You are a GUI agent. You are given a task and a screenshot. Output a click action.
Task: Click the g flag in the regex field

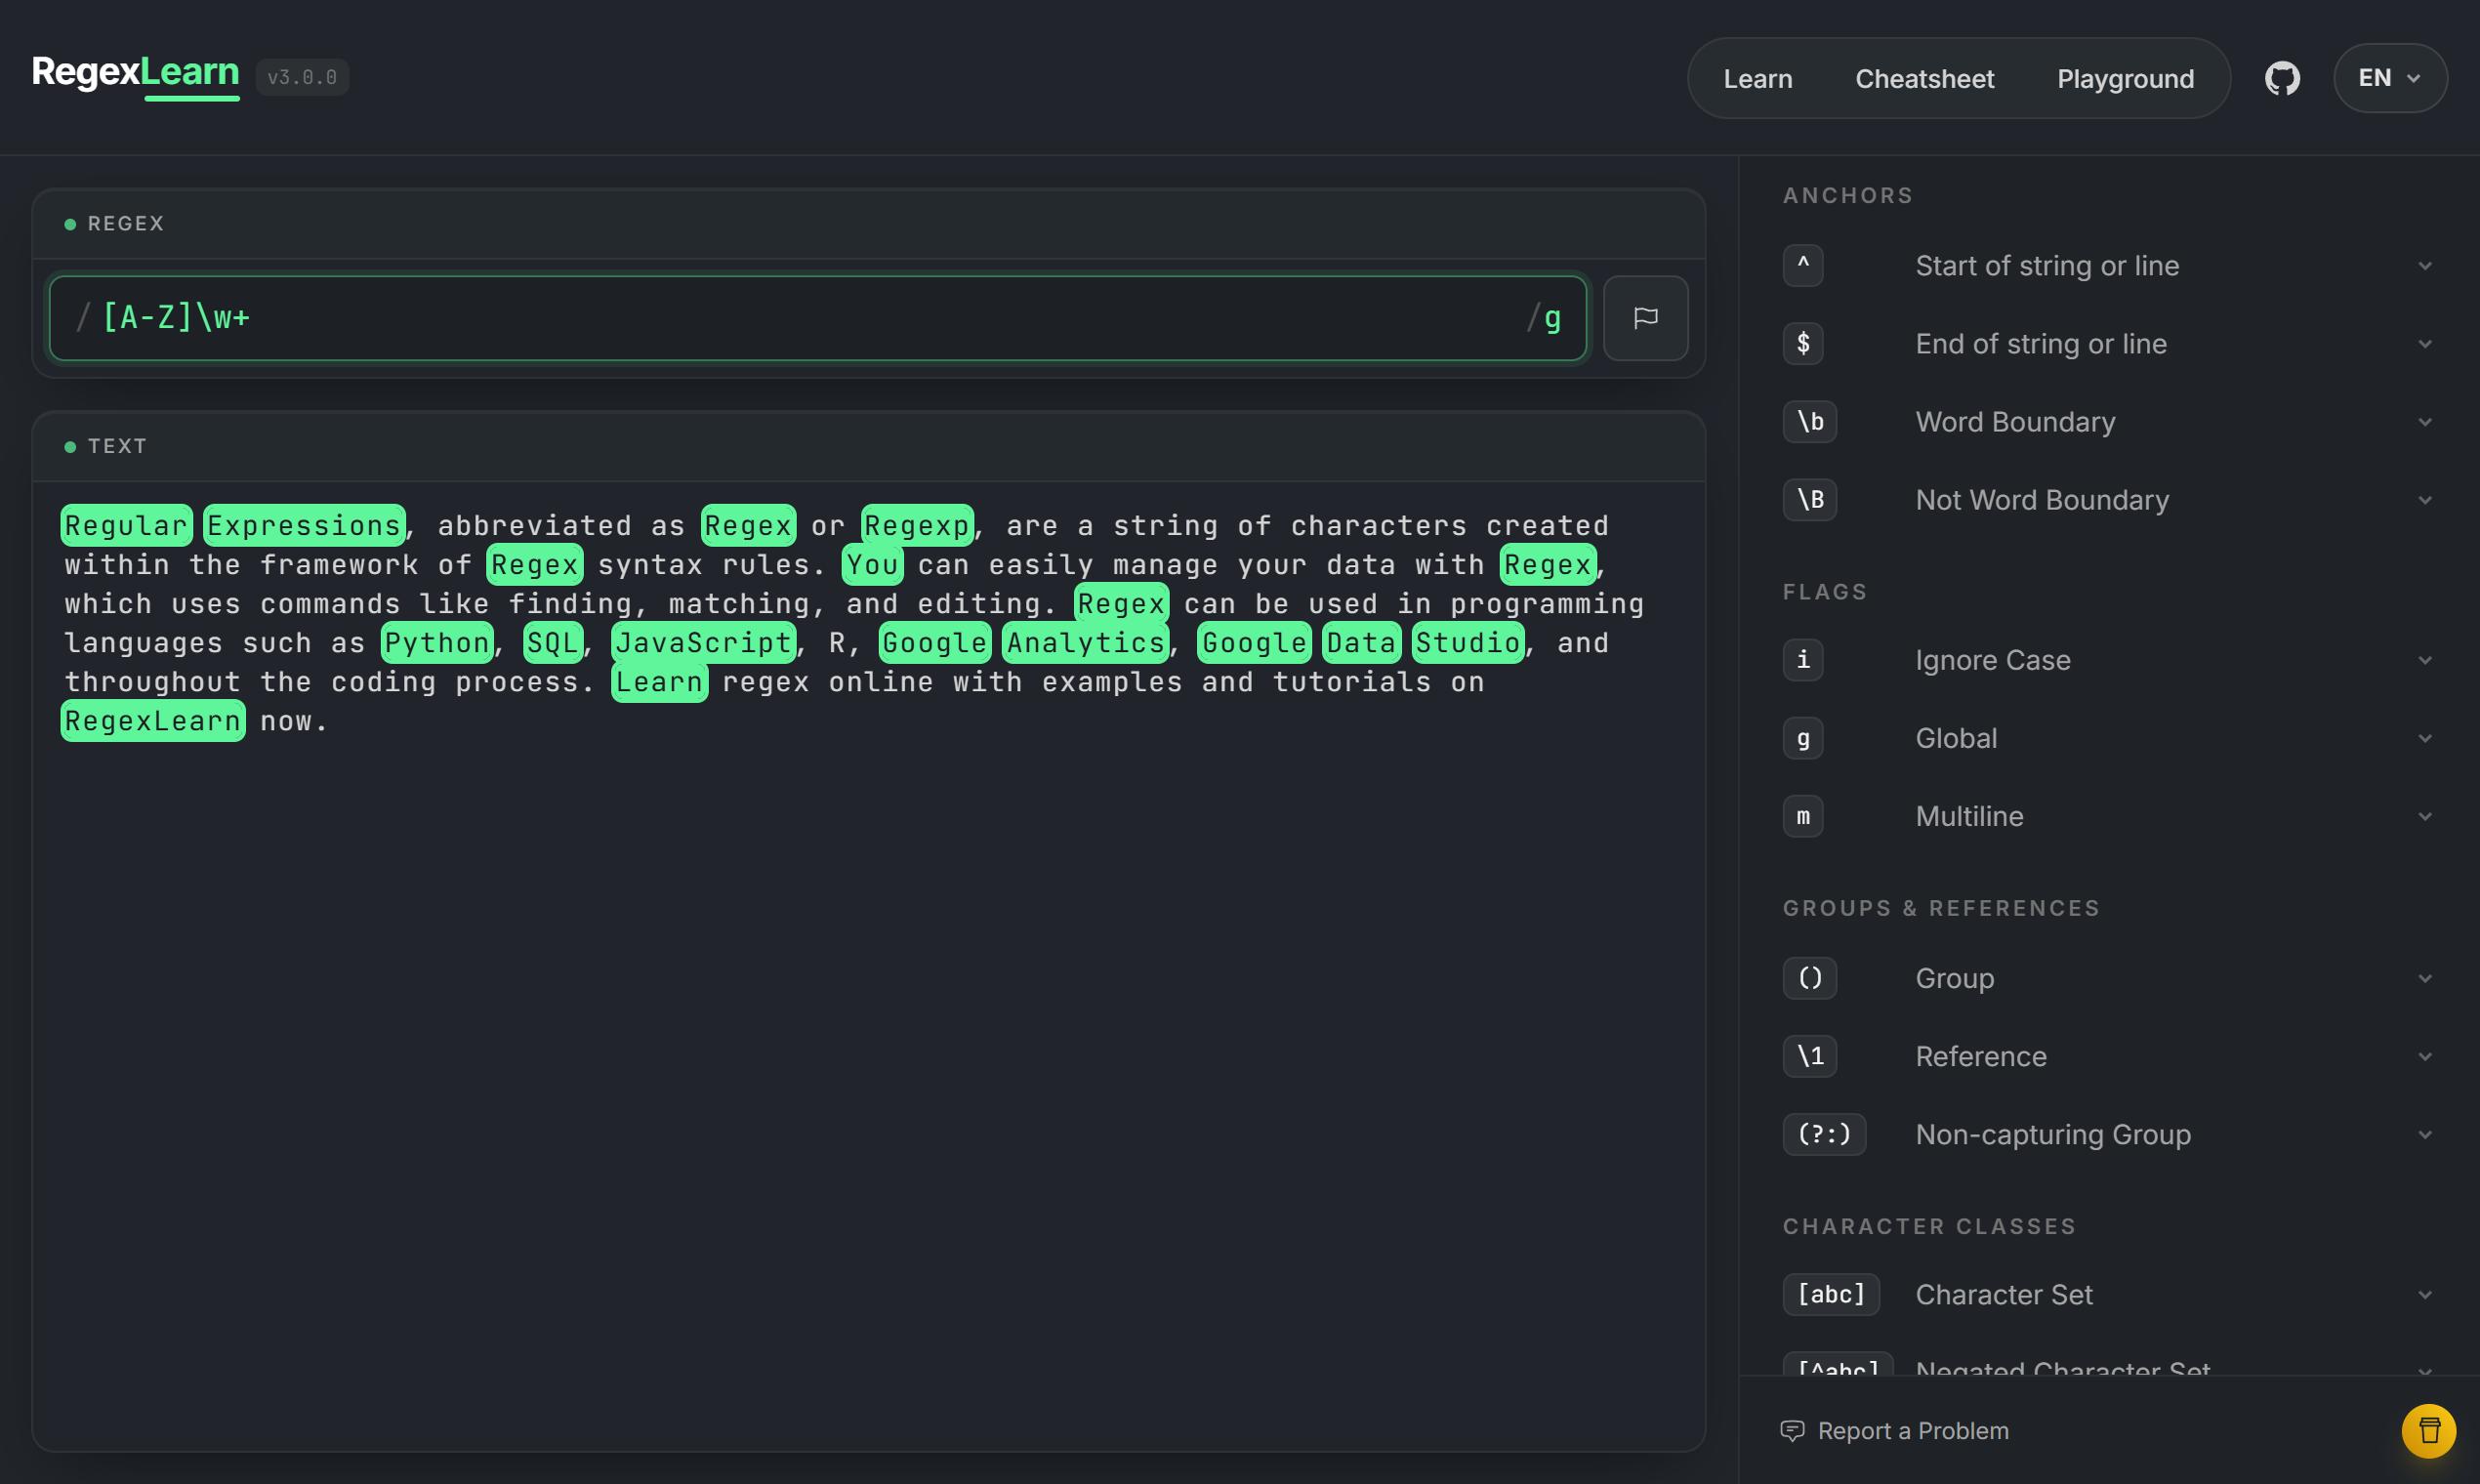(1552, 318)
